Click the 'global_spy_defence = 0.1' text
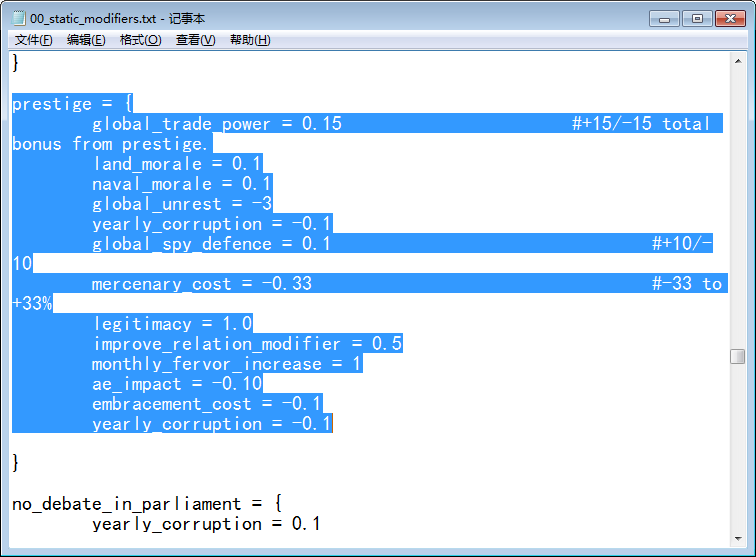The image size is (756, 557). pyautogui.click(x=211, y=244)
